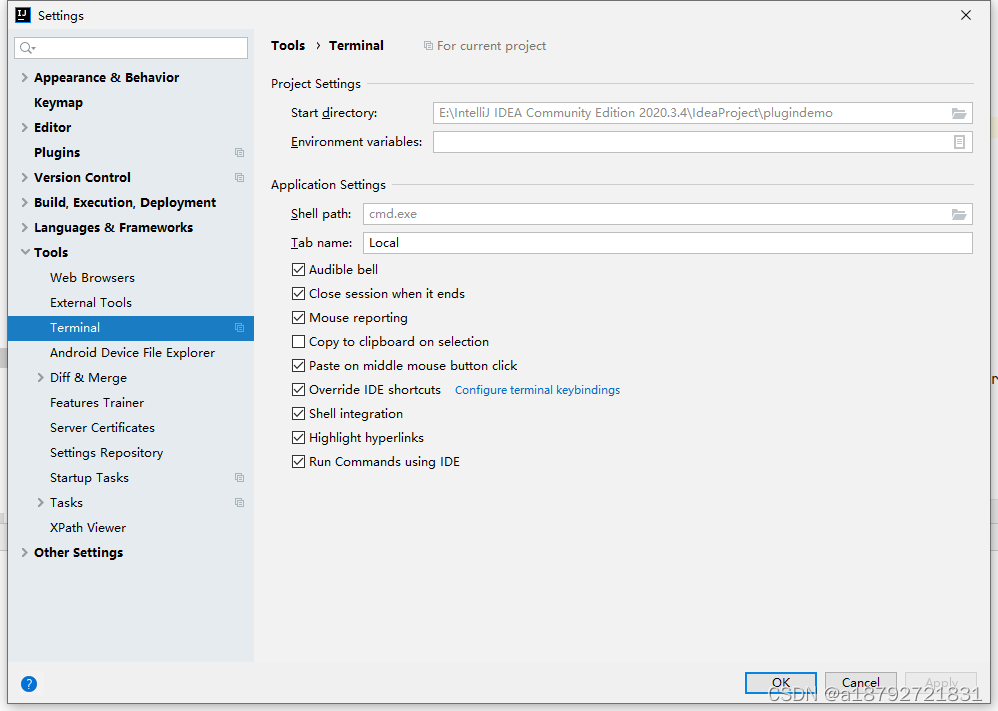The width and height of the screenshot is (998, 711).
Task: Open the Keymap settings page
Action: (59, 102)
